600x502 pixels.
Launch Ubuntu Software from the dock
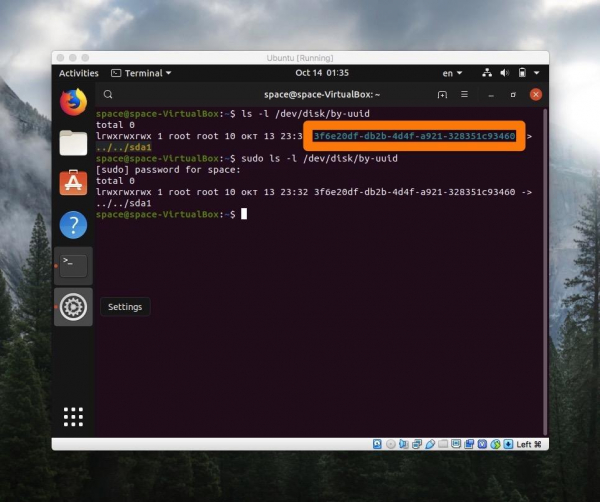(x=73, y=183)
